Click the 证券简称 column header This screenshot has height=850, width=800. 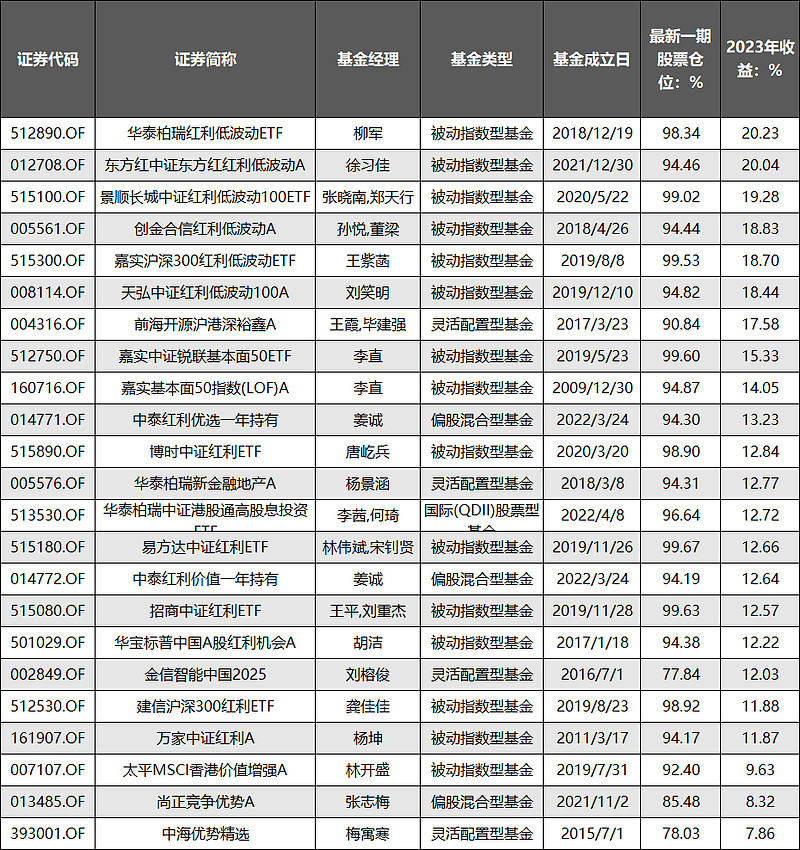click(205, 59)
